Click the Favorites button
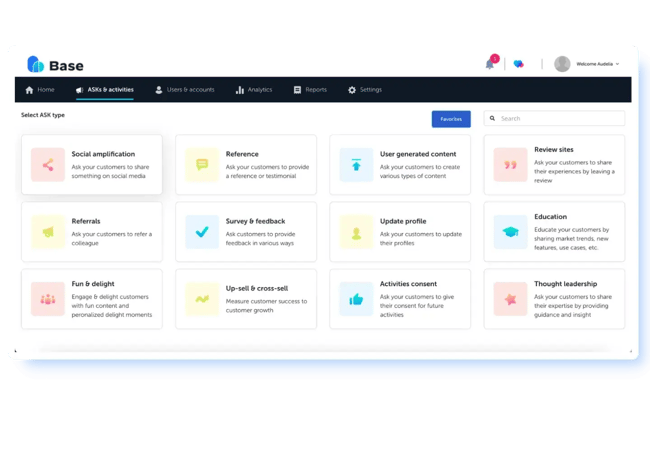650x452 pixels. (451, 119)
